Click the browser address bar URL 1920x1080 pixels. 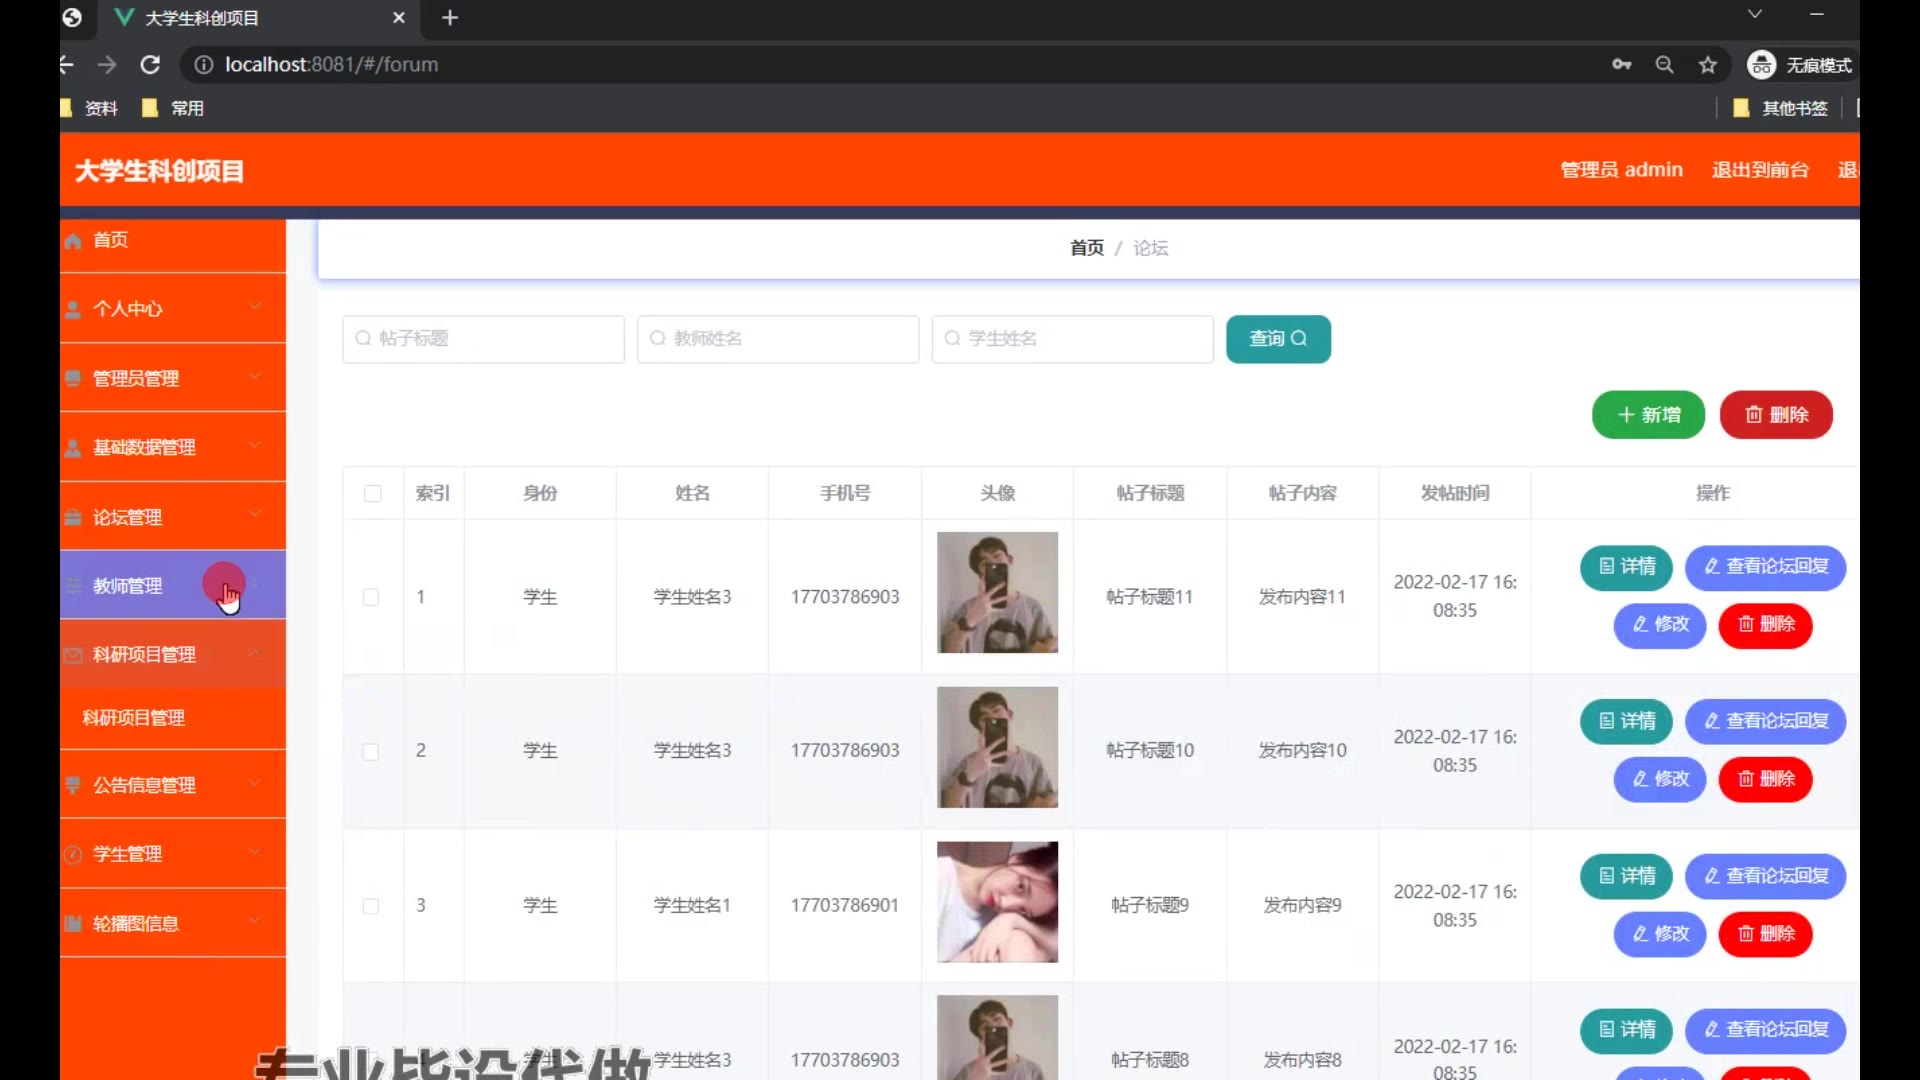(331, 65)
